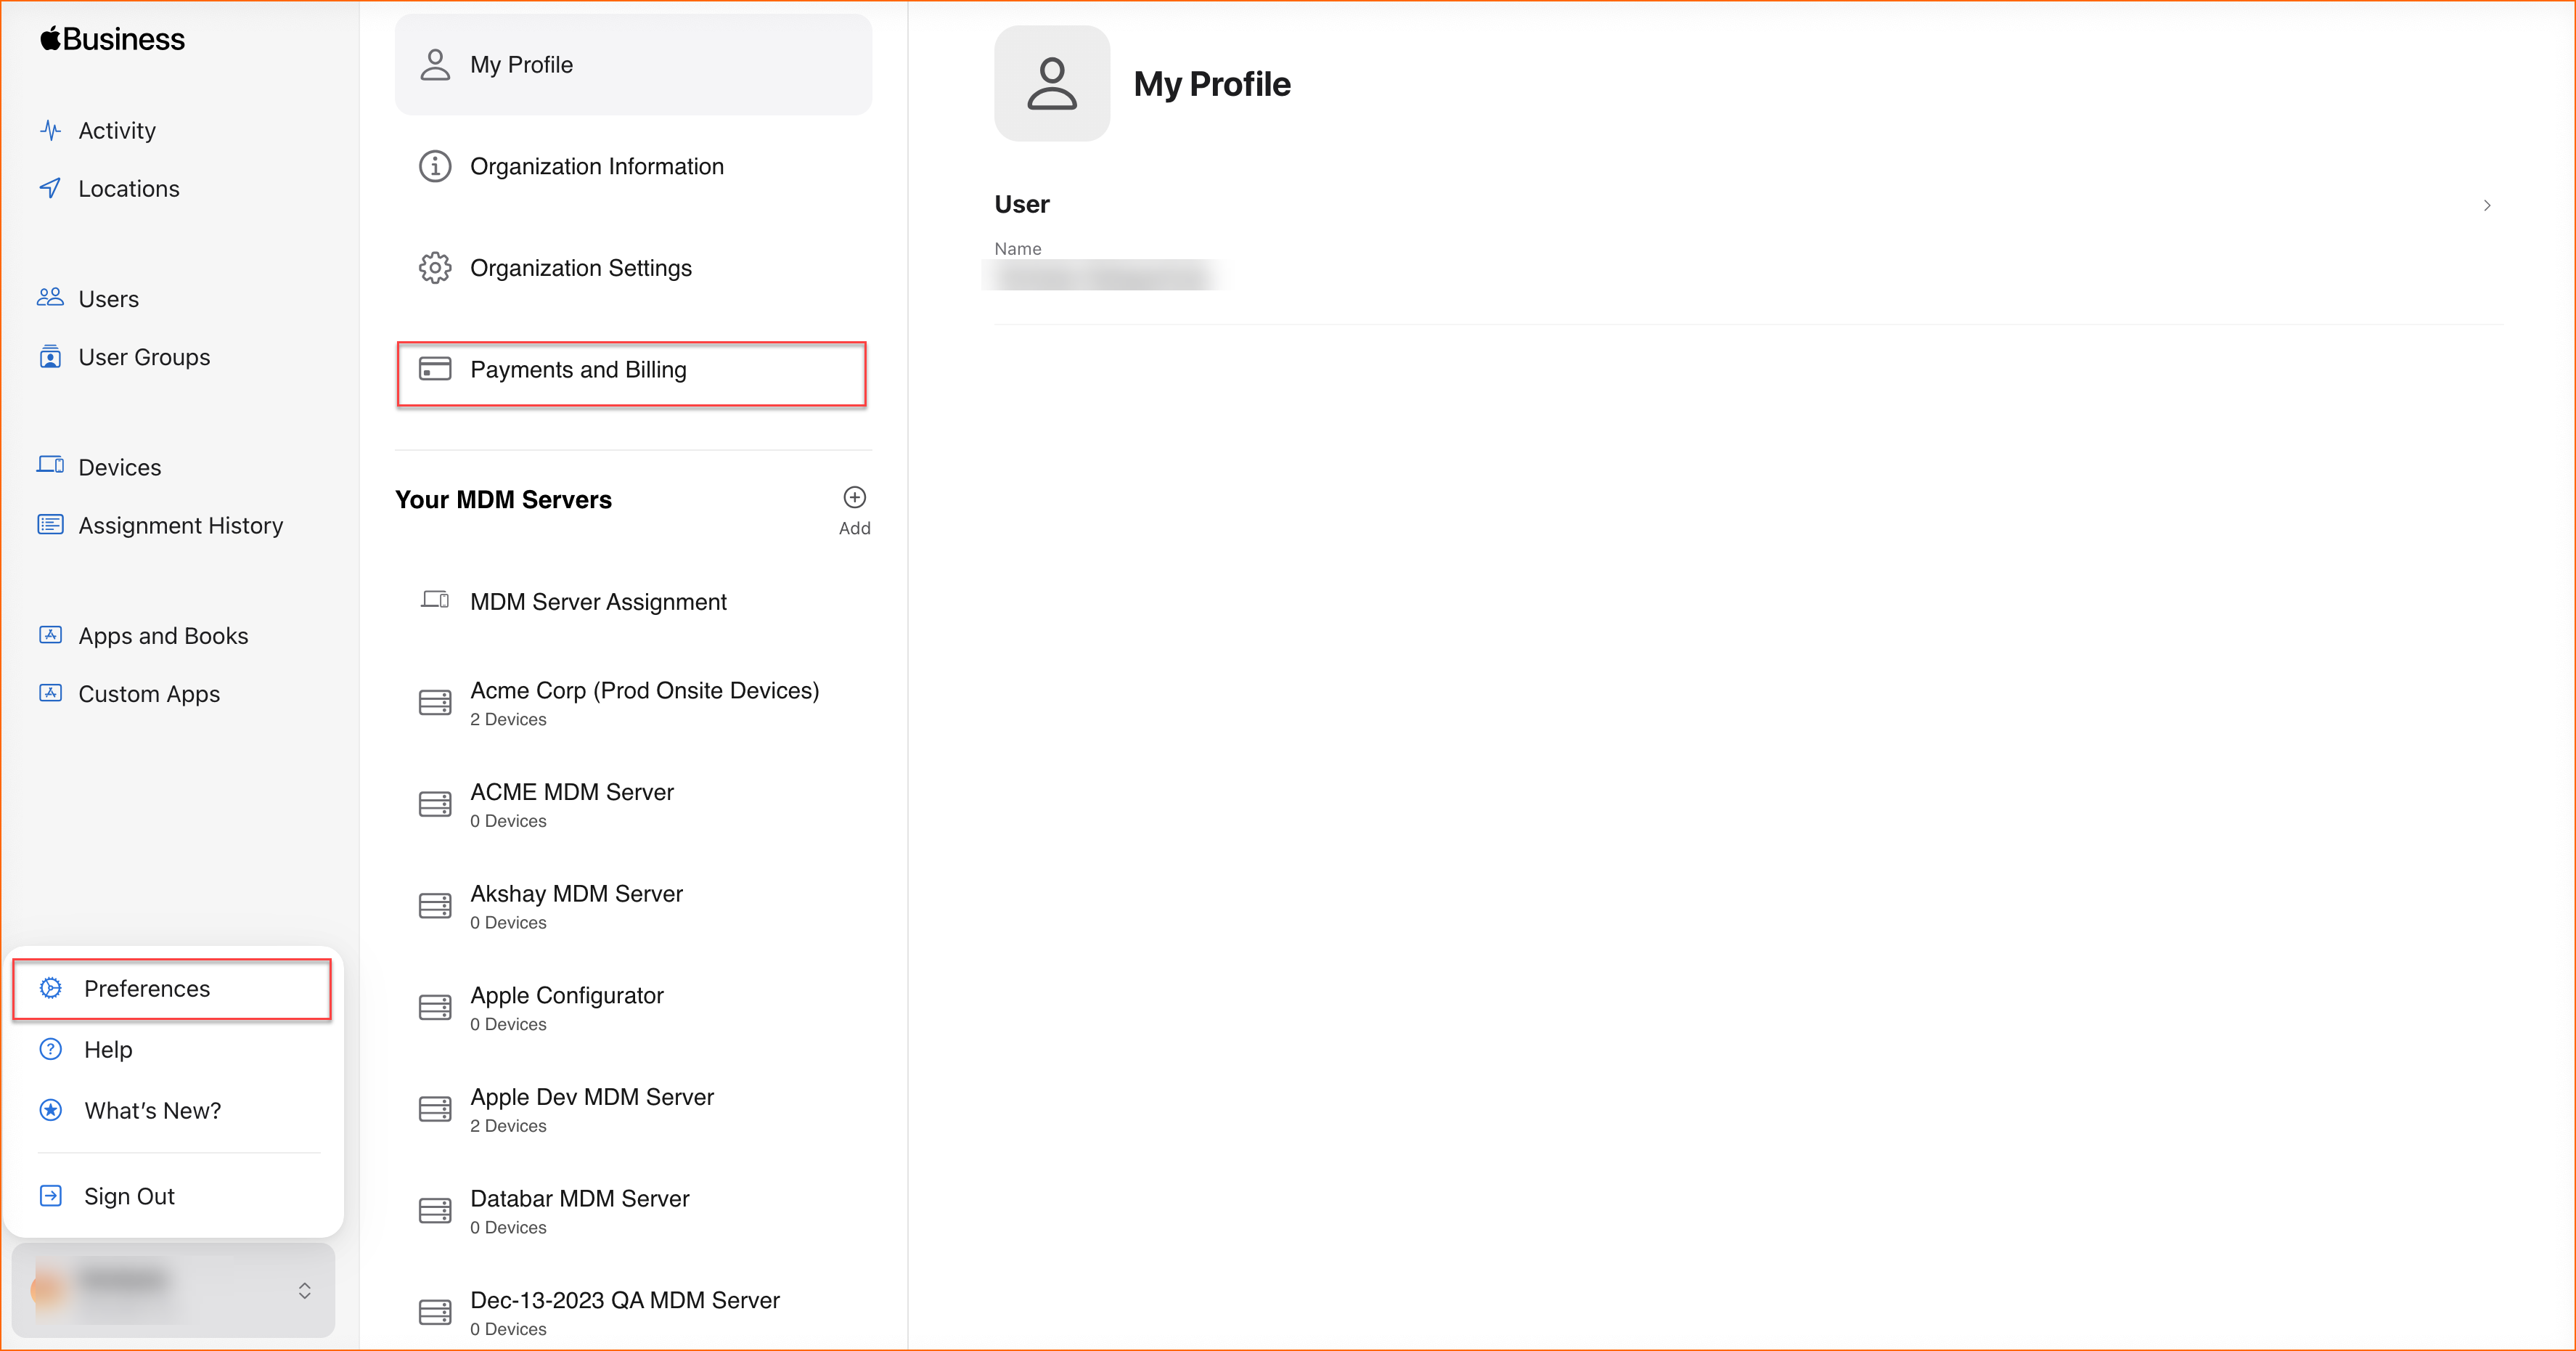Viewport: 2576px width, 1351px height.
Task: Click the large My Profile avatar
Action: click(x=1052, y=84)
